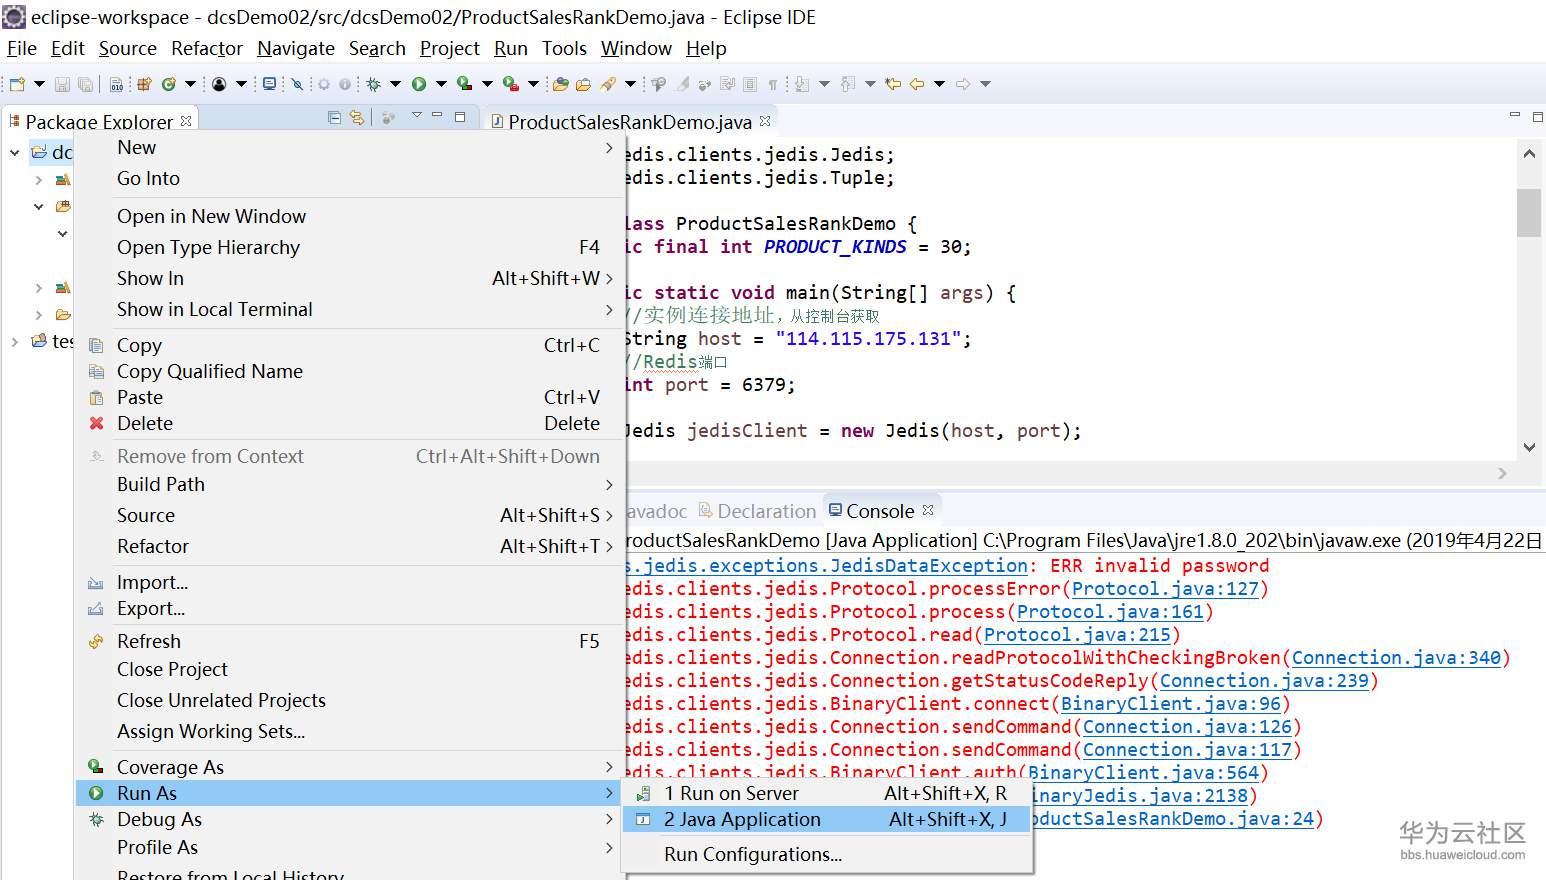
Task: Open the Package Explorer View Menu triangle
Action: pyautogui.click(x=417, y=115)
